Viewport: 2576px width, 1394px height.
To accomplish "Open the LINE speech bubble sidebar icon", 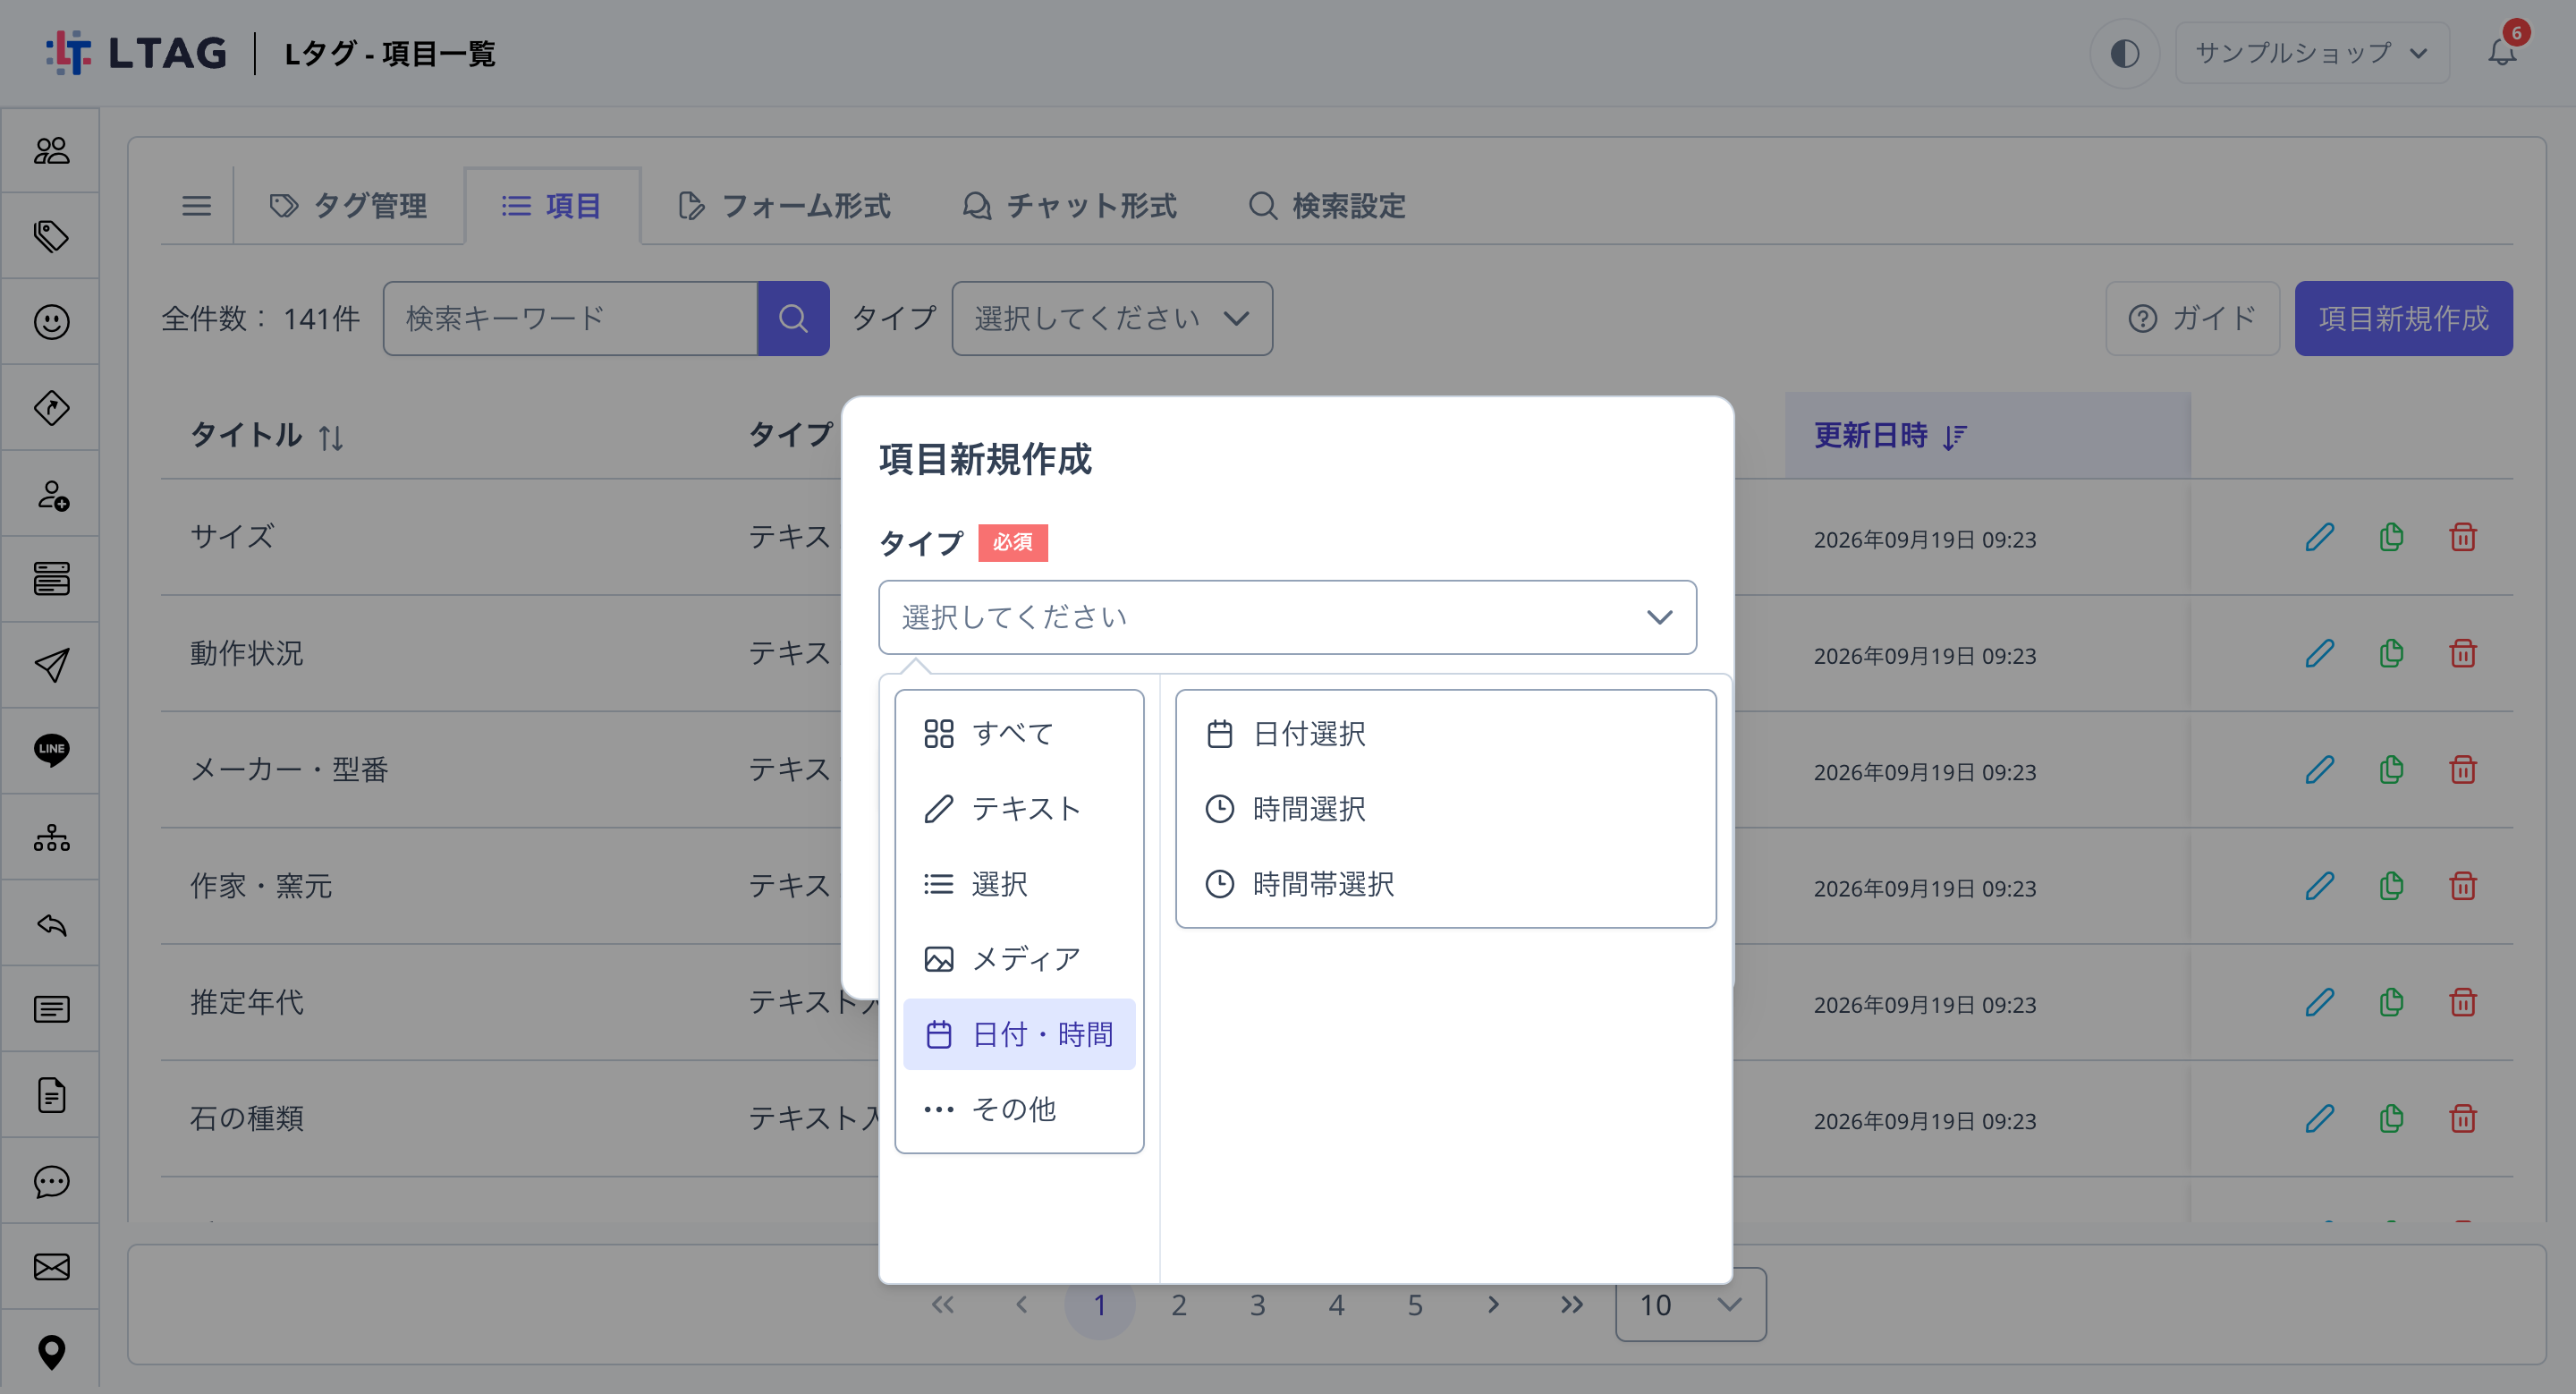I will (x=51, y=750).
